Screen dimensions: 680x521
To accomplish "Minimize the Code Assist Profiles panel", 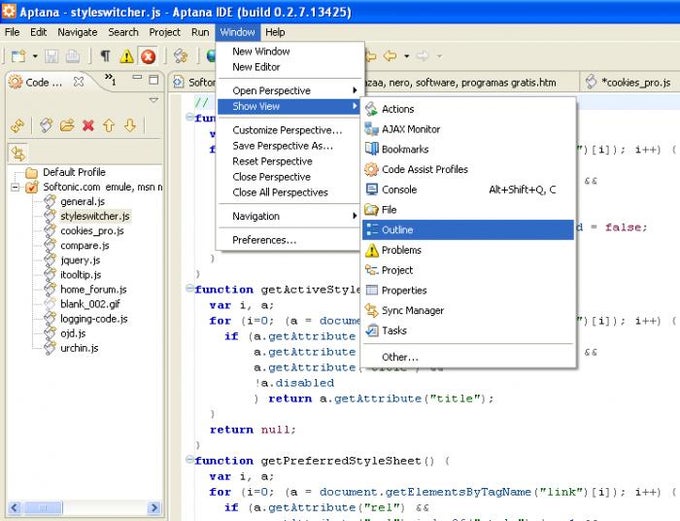I will (x=137, y=78).
